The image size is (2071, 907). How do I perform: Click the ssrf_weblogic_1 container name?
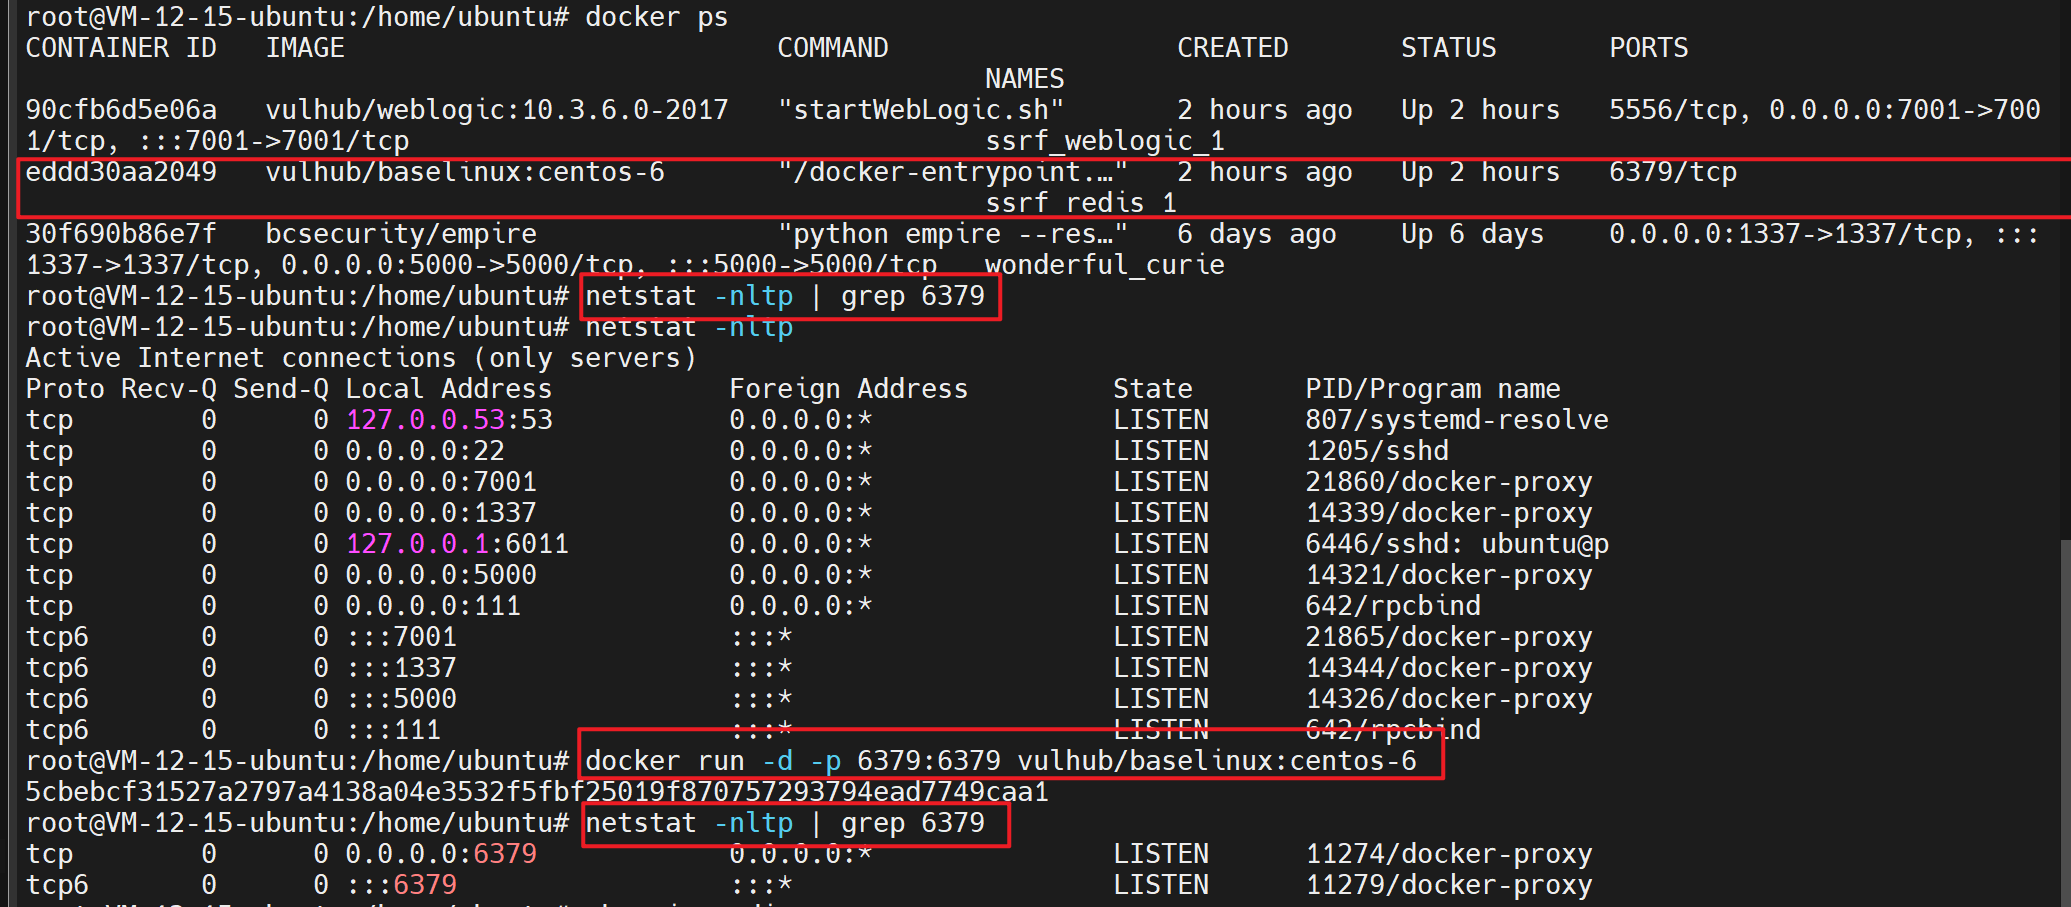tap(1104, 141)
